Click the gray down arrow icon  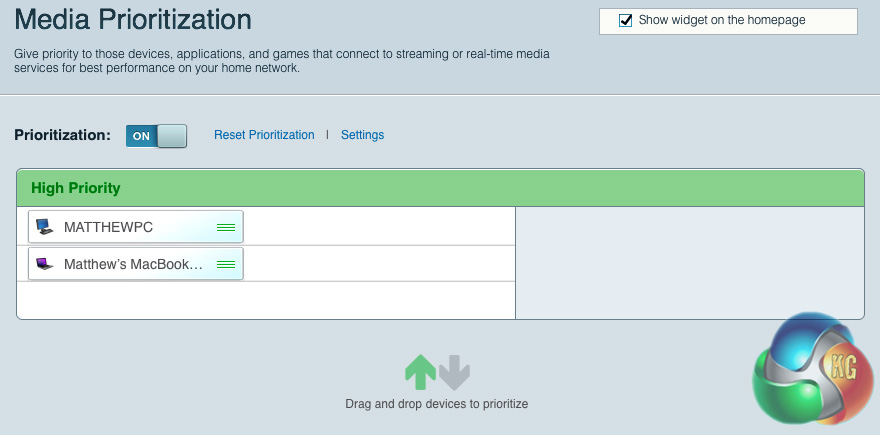[x=454, y=372]
